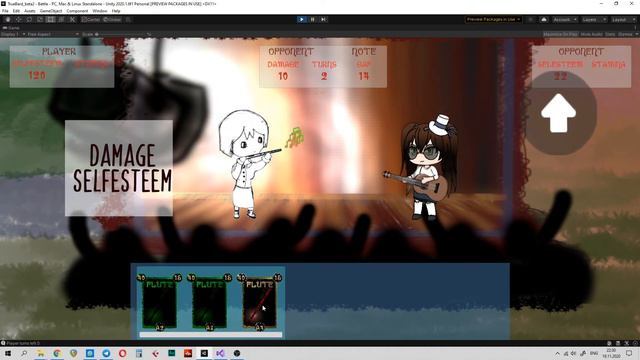Open Telegram from the taskbar
The height and width of the screenshot is (360, 640).
[x=106, y=353]
